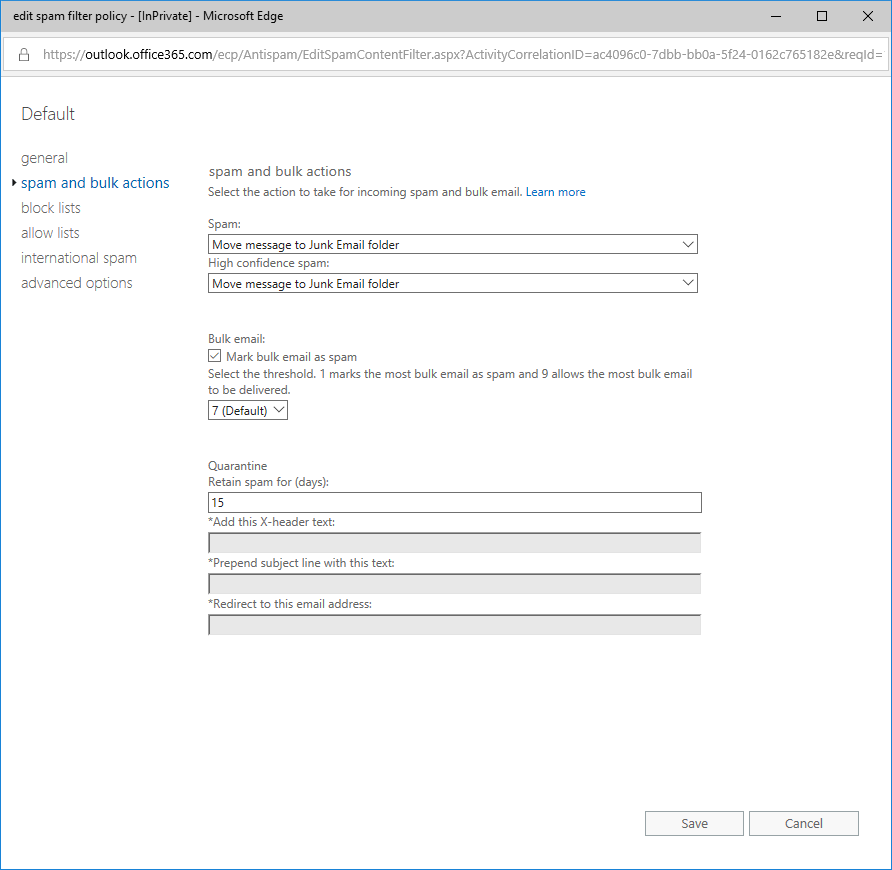The width and height of the screenshot is (892, 870).
Task: Toggle Mark bulk email as spam checkbox
Action: (x=214, y=356)
